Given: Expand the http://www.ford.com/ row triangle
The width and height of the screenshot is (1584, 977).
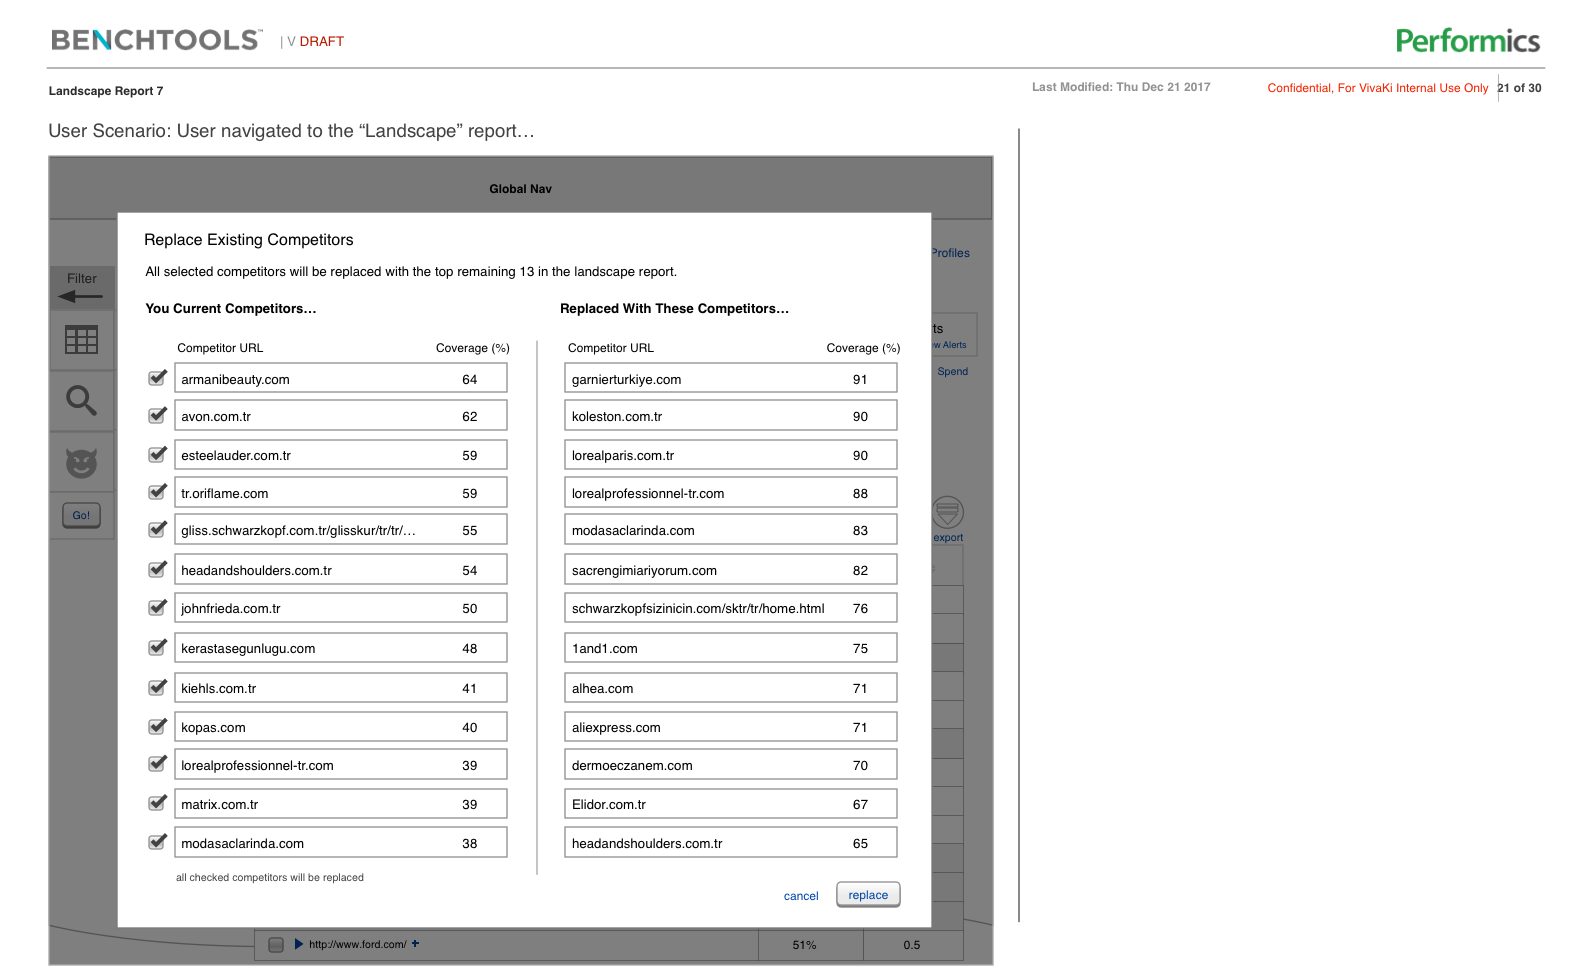Looking at the screenshot, I should (298, 944).
